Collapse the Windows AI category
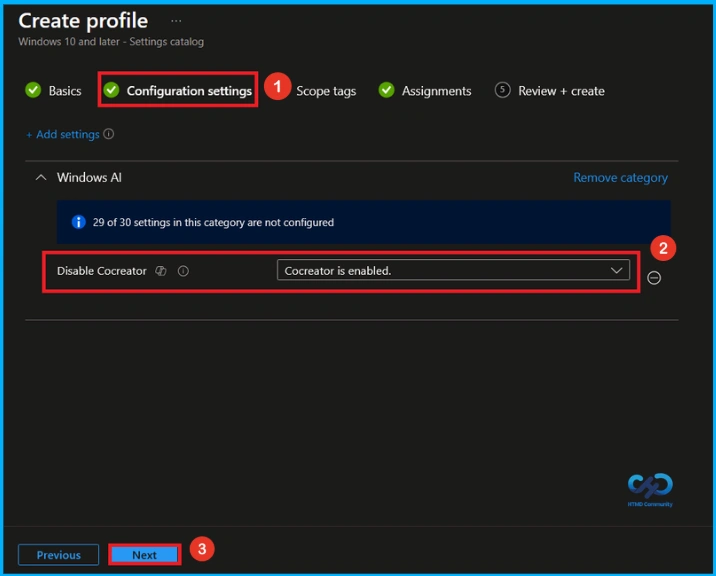Screen dimensions: 716x576 click(41, 177)
